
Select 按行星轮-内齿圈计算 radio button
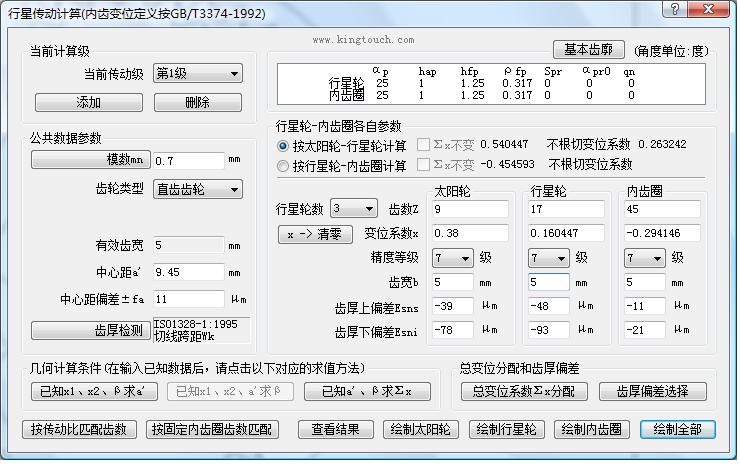pos(283,166)
